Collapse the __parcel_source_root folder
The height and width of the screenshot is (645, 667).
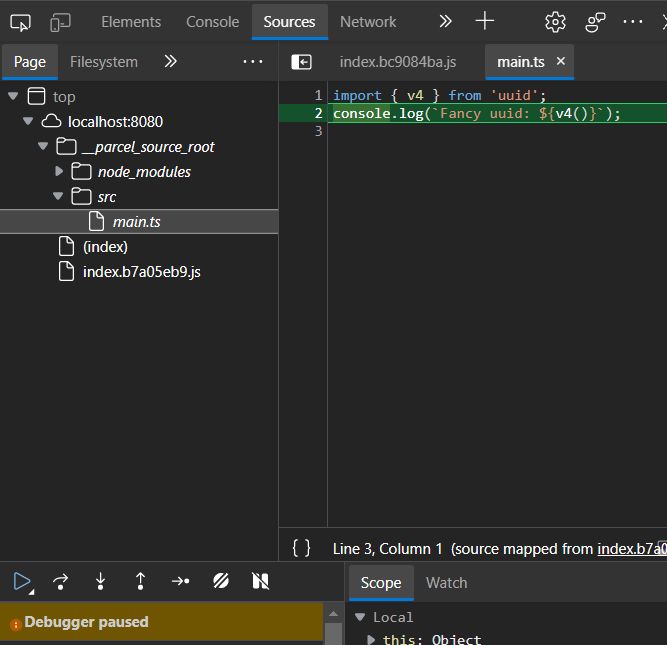click(43, 146)
